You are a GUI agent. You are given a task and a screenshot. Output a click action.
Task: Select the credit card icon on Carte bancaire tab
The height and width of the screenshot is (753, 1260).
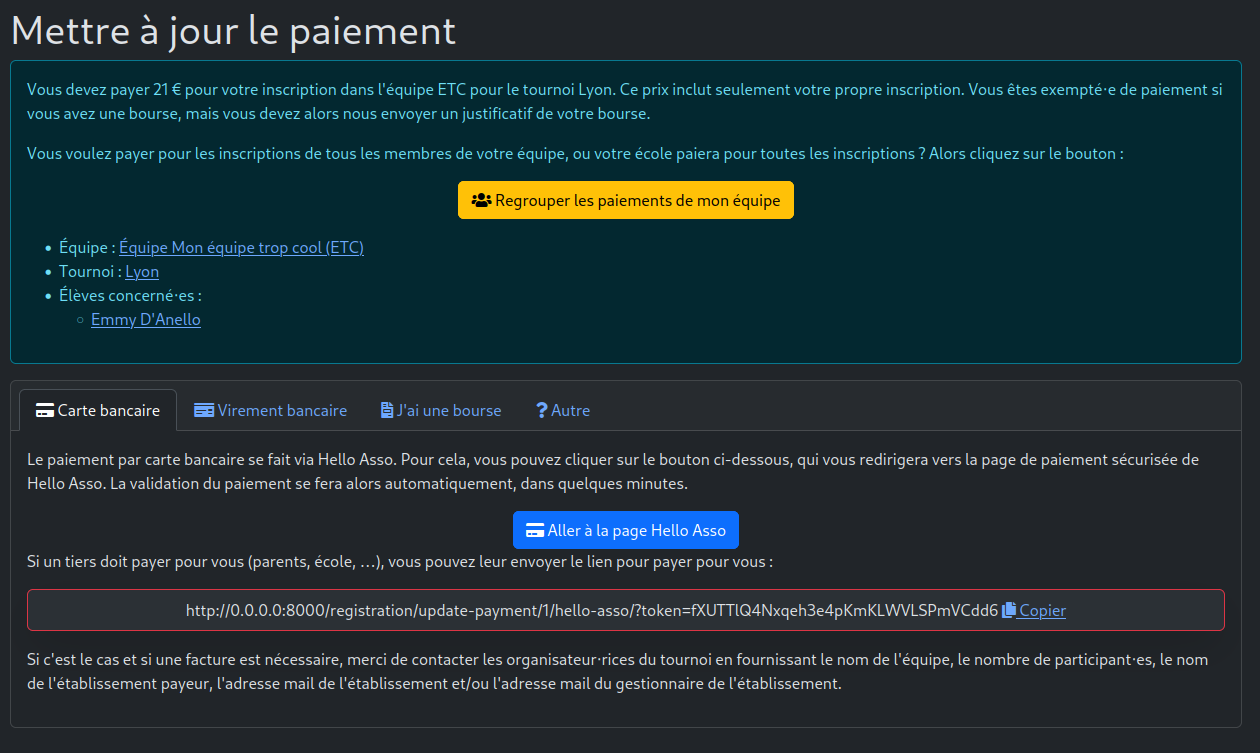44,409
